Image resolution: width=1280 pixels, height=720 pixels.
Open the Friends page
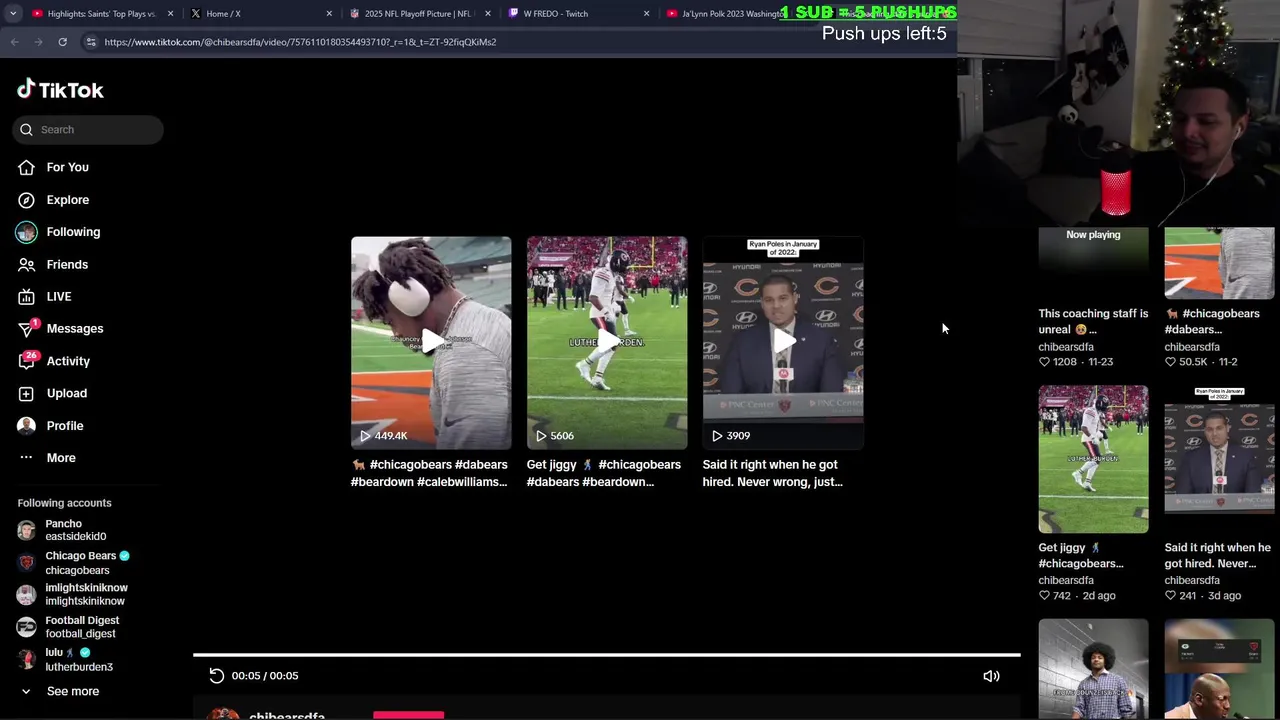67,264
